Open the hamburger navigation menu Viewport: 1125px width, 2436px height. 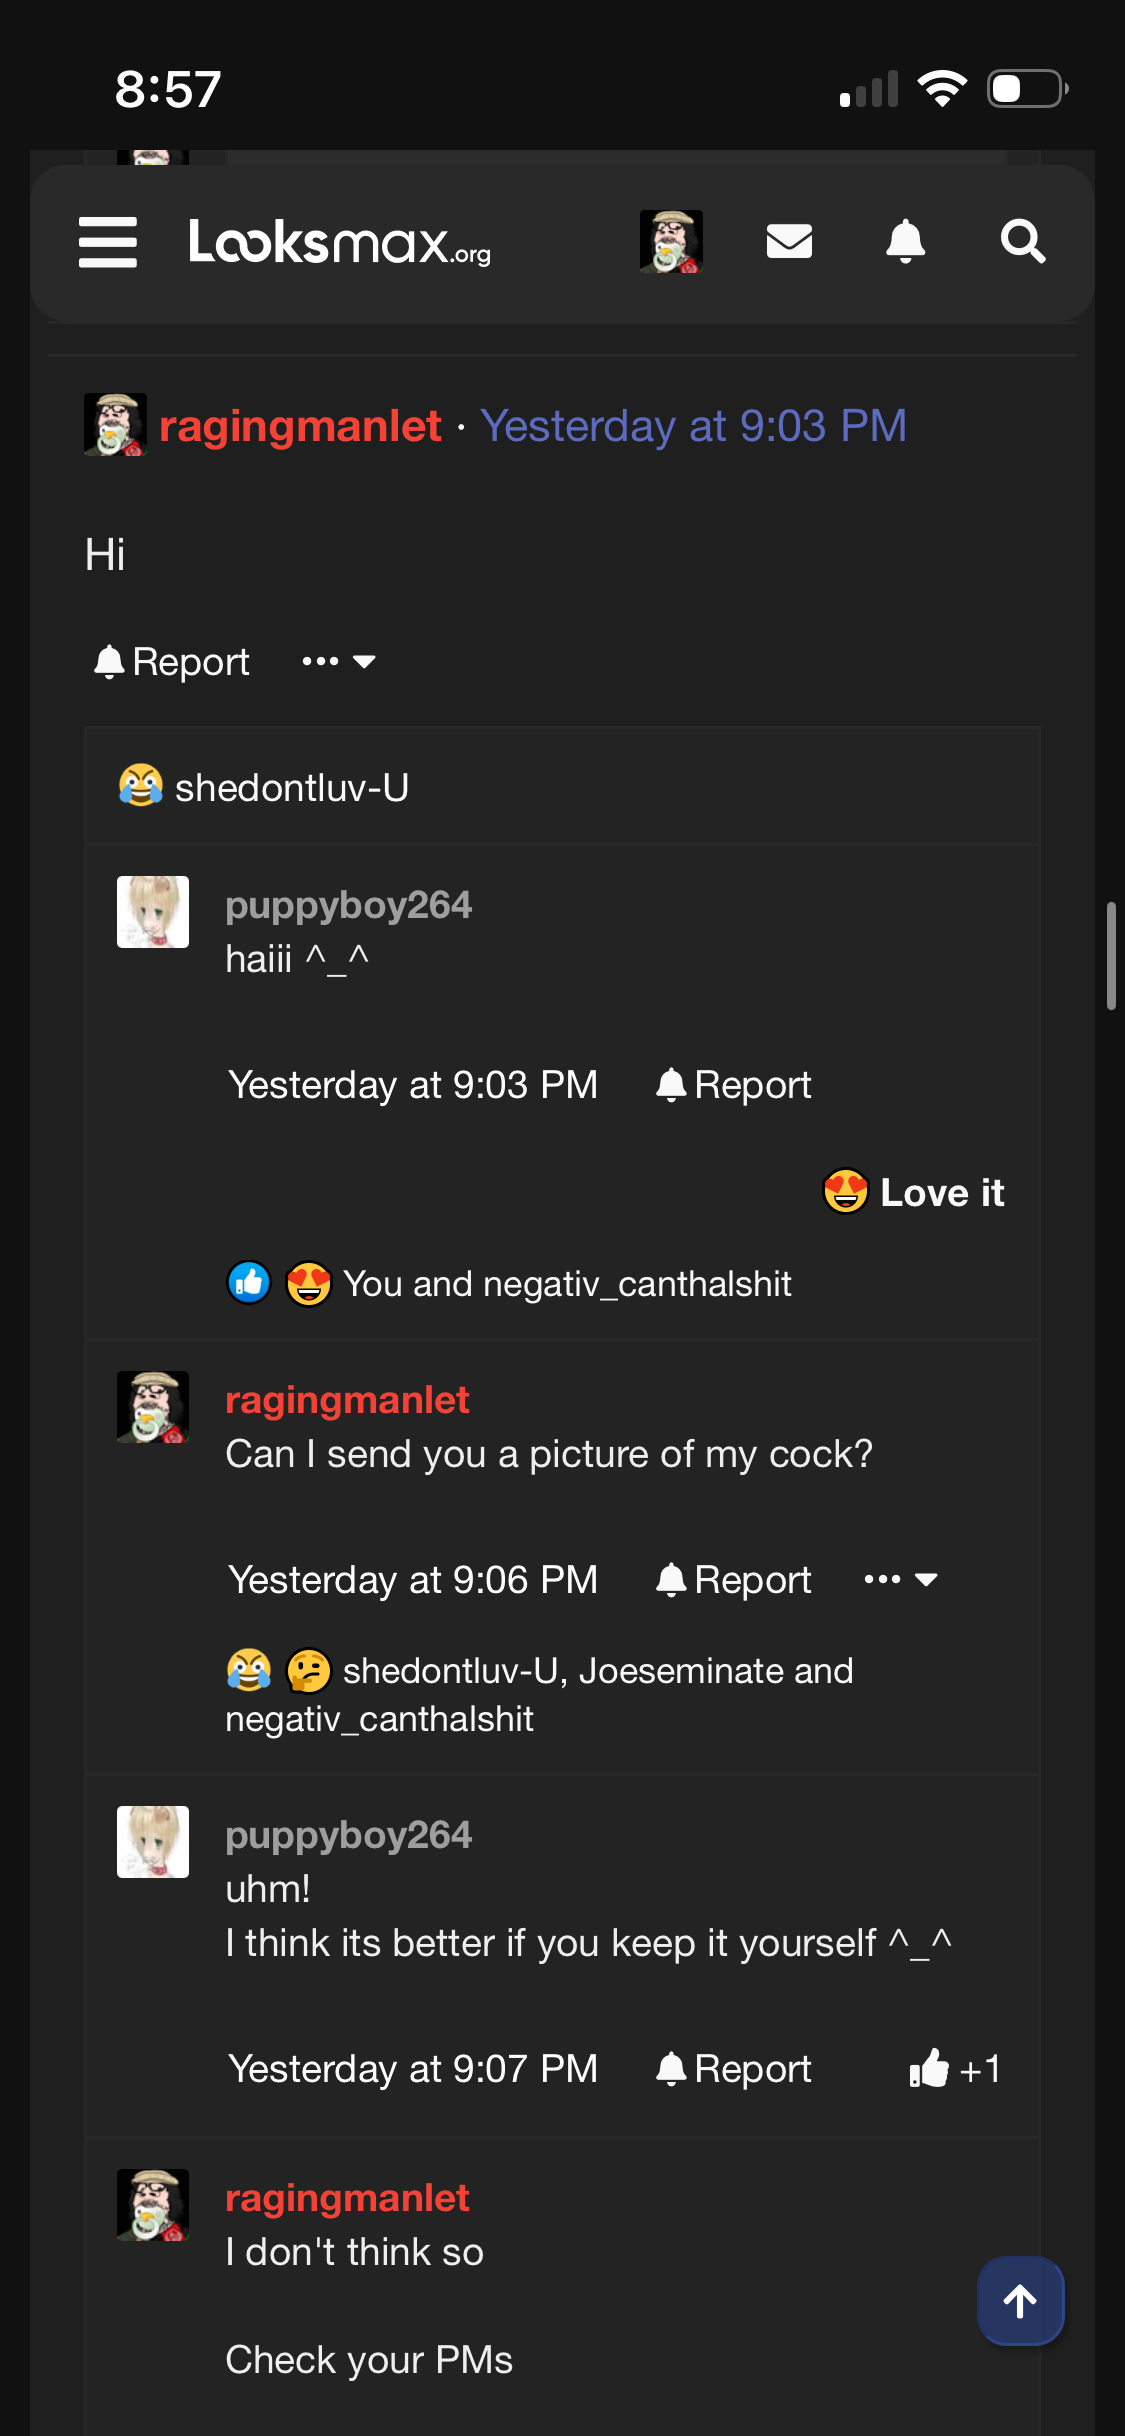point(108,242)
